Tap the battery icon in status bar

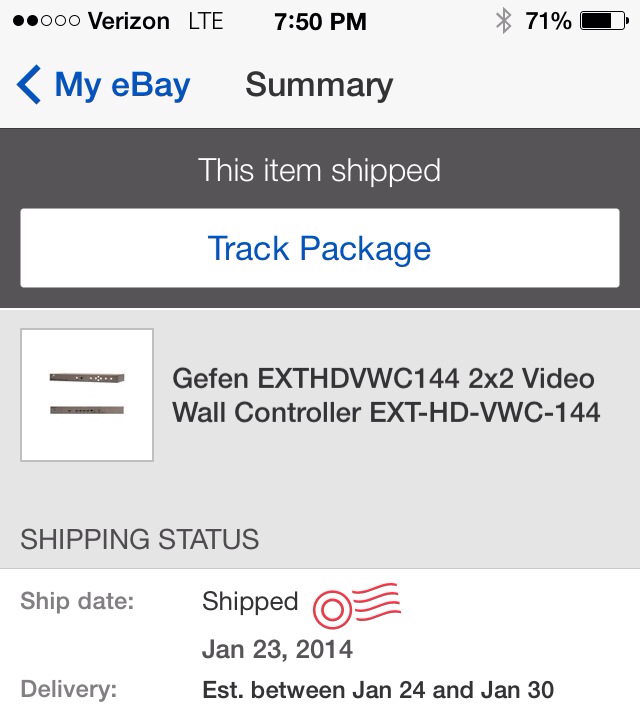pyautogui.click(x=605, y=21)
